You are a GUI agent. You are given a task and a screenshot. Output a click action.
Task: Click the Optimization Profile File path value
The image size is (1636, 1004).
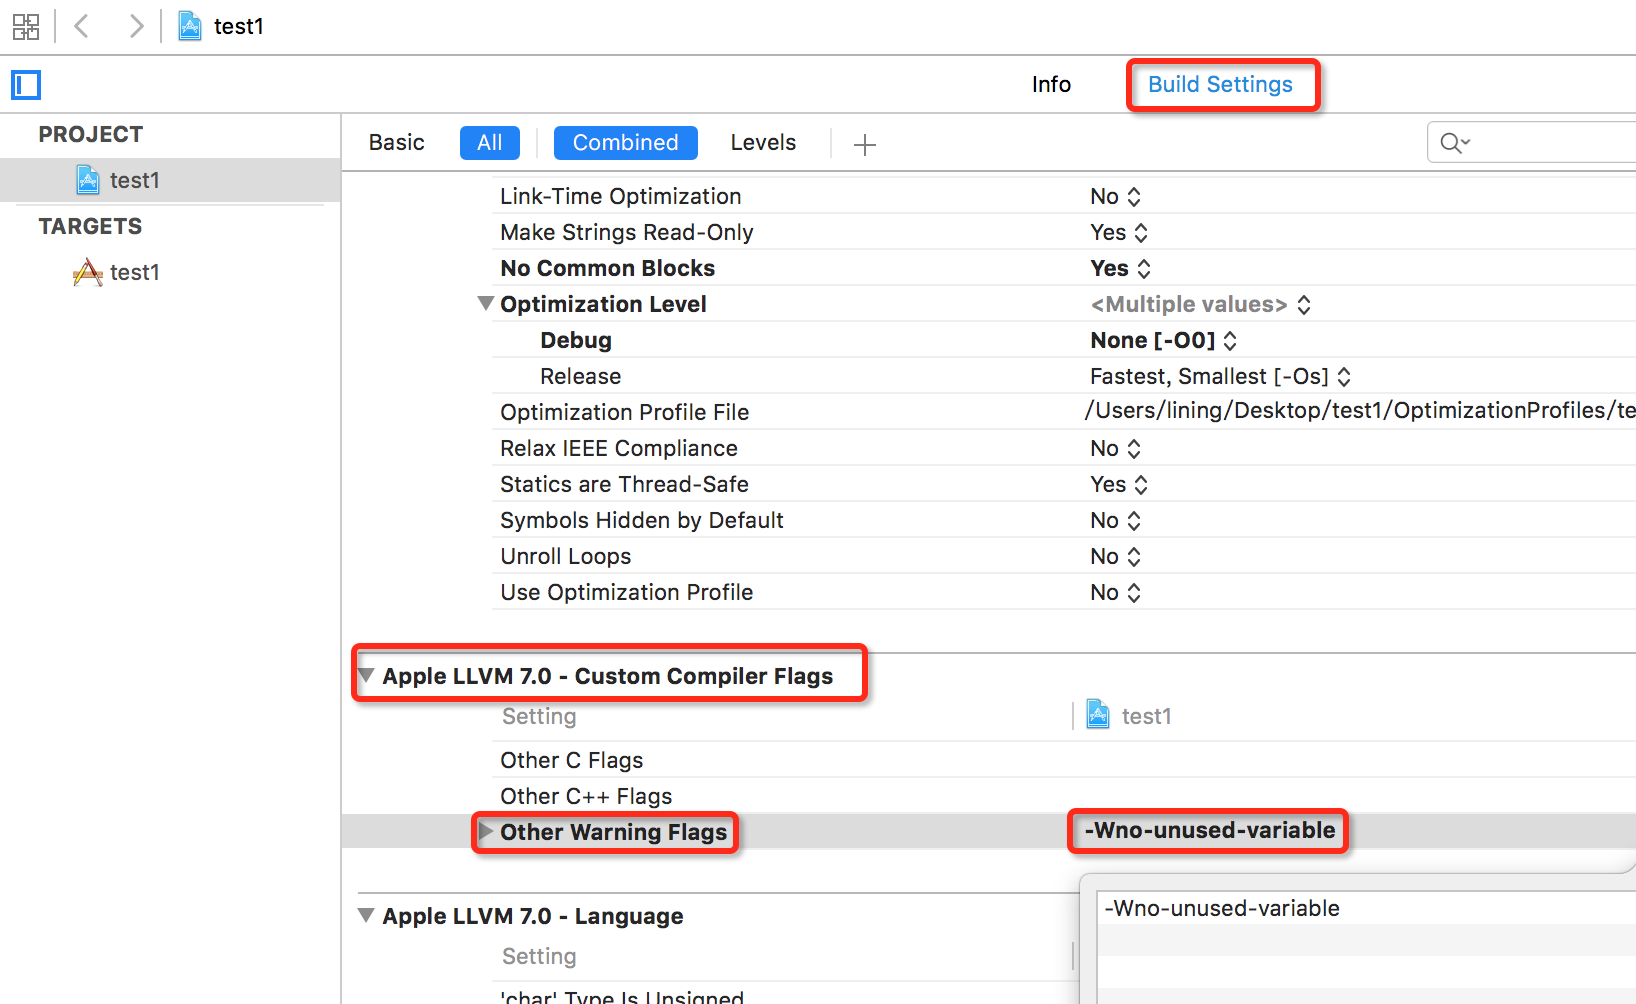pos(1360,411)
